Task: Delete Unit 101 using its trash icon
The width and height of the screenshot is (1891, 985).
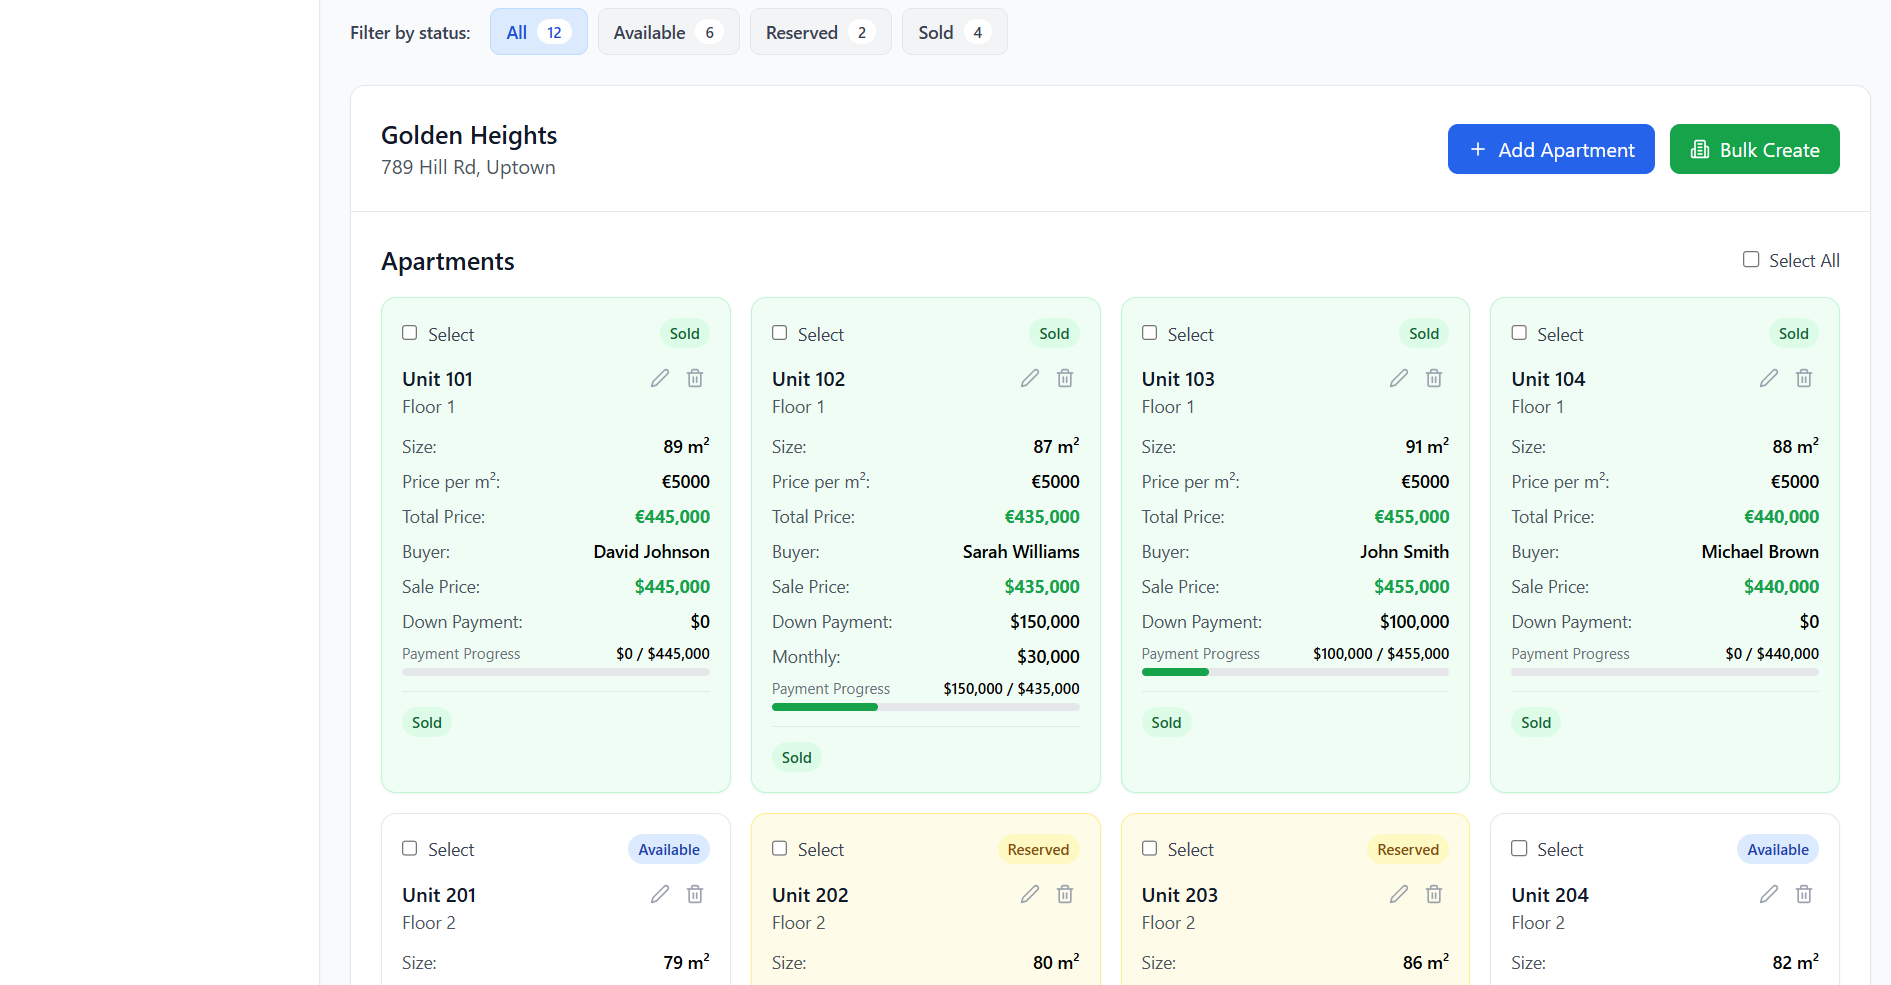Action: coord(695,378)
